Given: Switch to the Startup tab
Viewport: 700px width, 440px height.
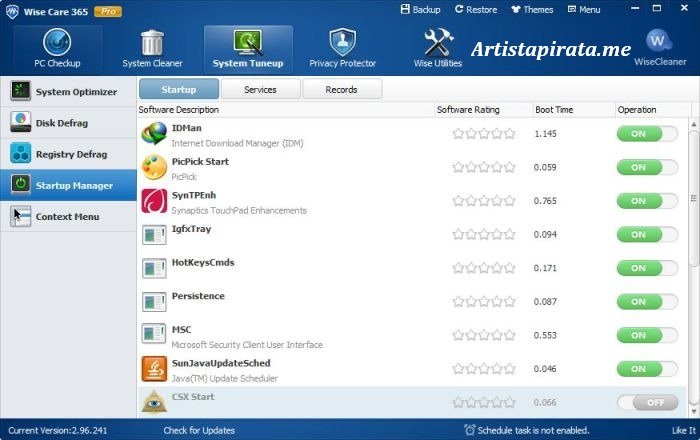Looking at the screenshot, I should [179, 89].
